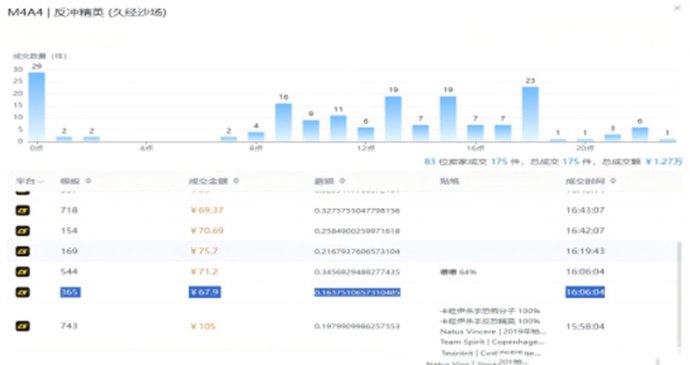Click the Natus Vincere | 2019 sticker entry
The image size is (690, 365).
click(x=493, y=332)
